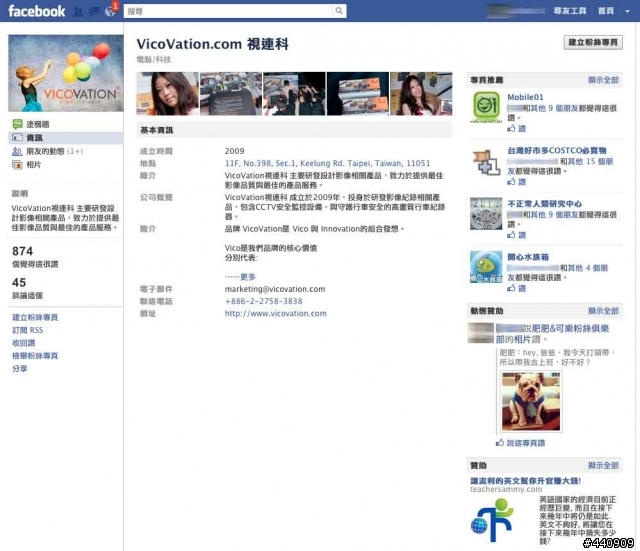Click the thumbs-up icon beside 說這專頁讚
This screenshot has height=551, width=640.
[x=500, y=443]
